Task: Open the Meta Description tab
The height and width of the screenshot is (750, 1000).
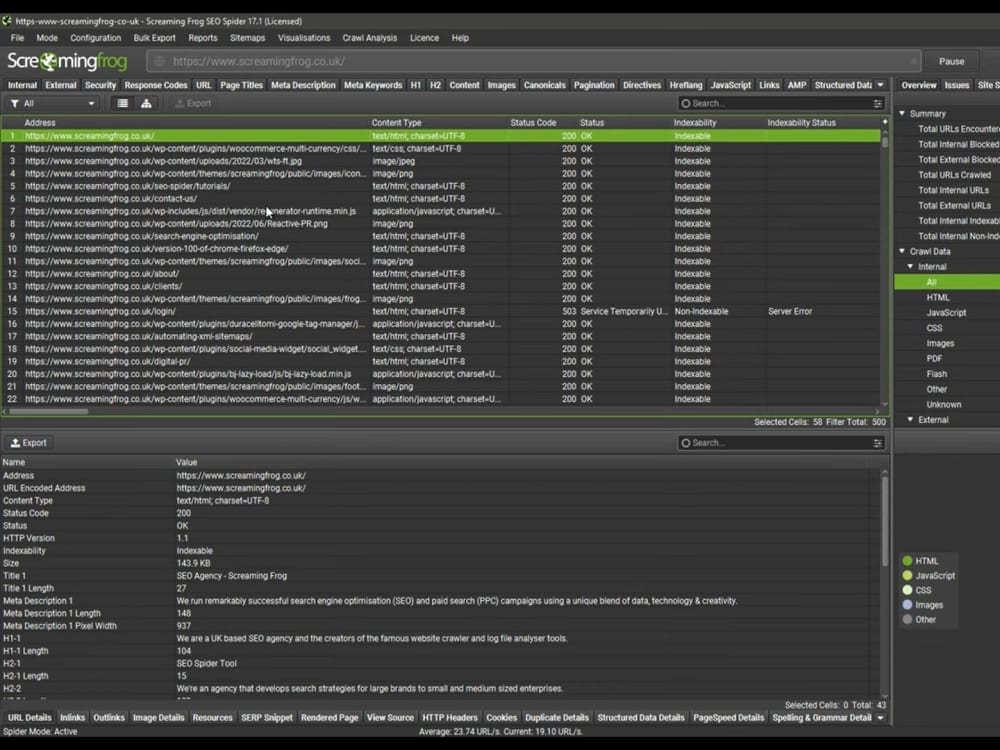Action: point(303,85)
